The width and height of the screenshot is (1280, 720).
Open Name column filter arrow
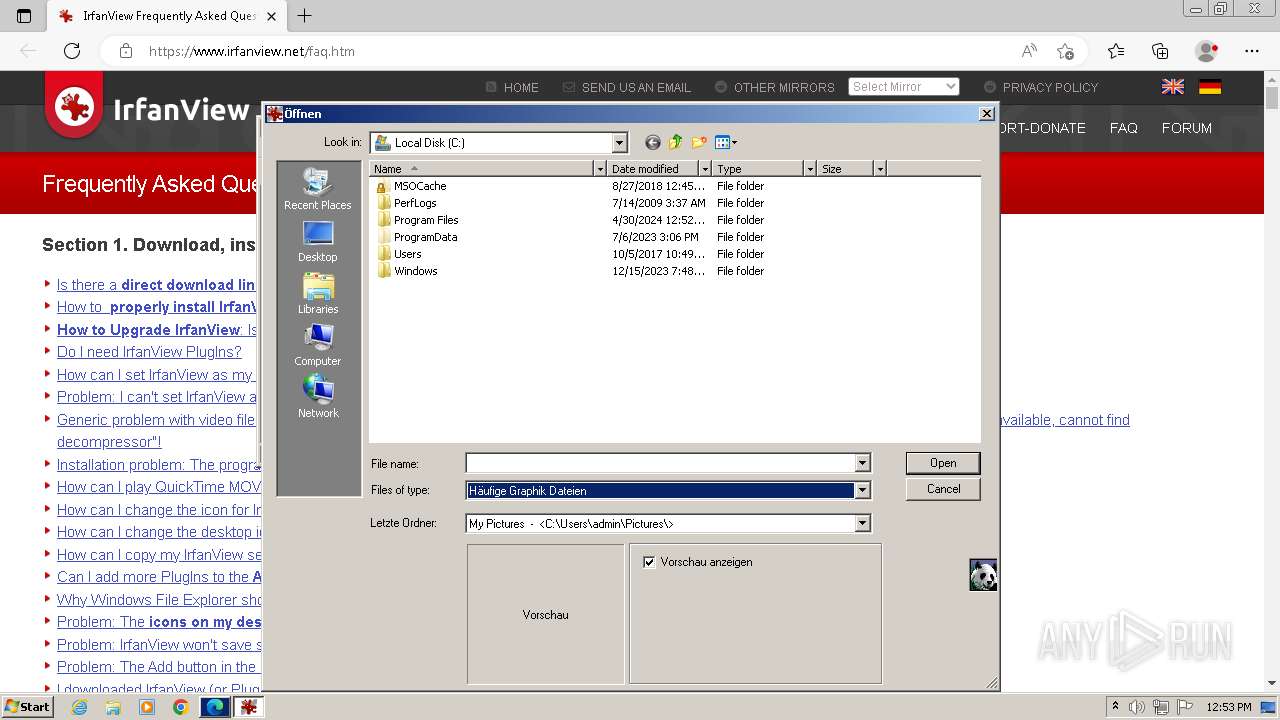[600, 169]
